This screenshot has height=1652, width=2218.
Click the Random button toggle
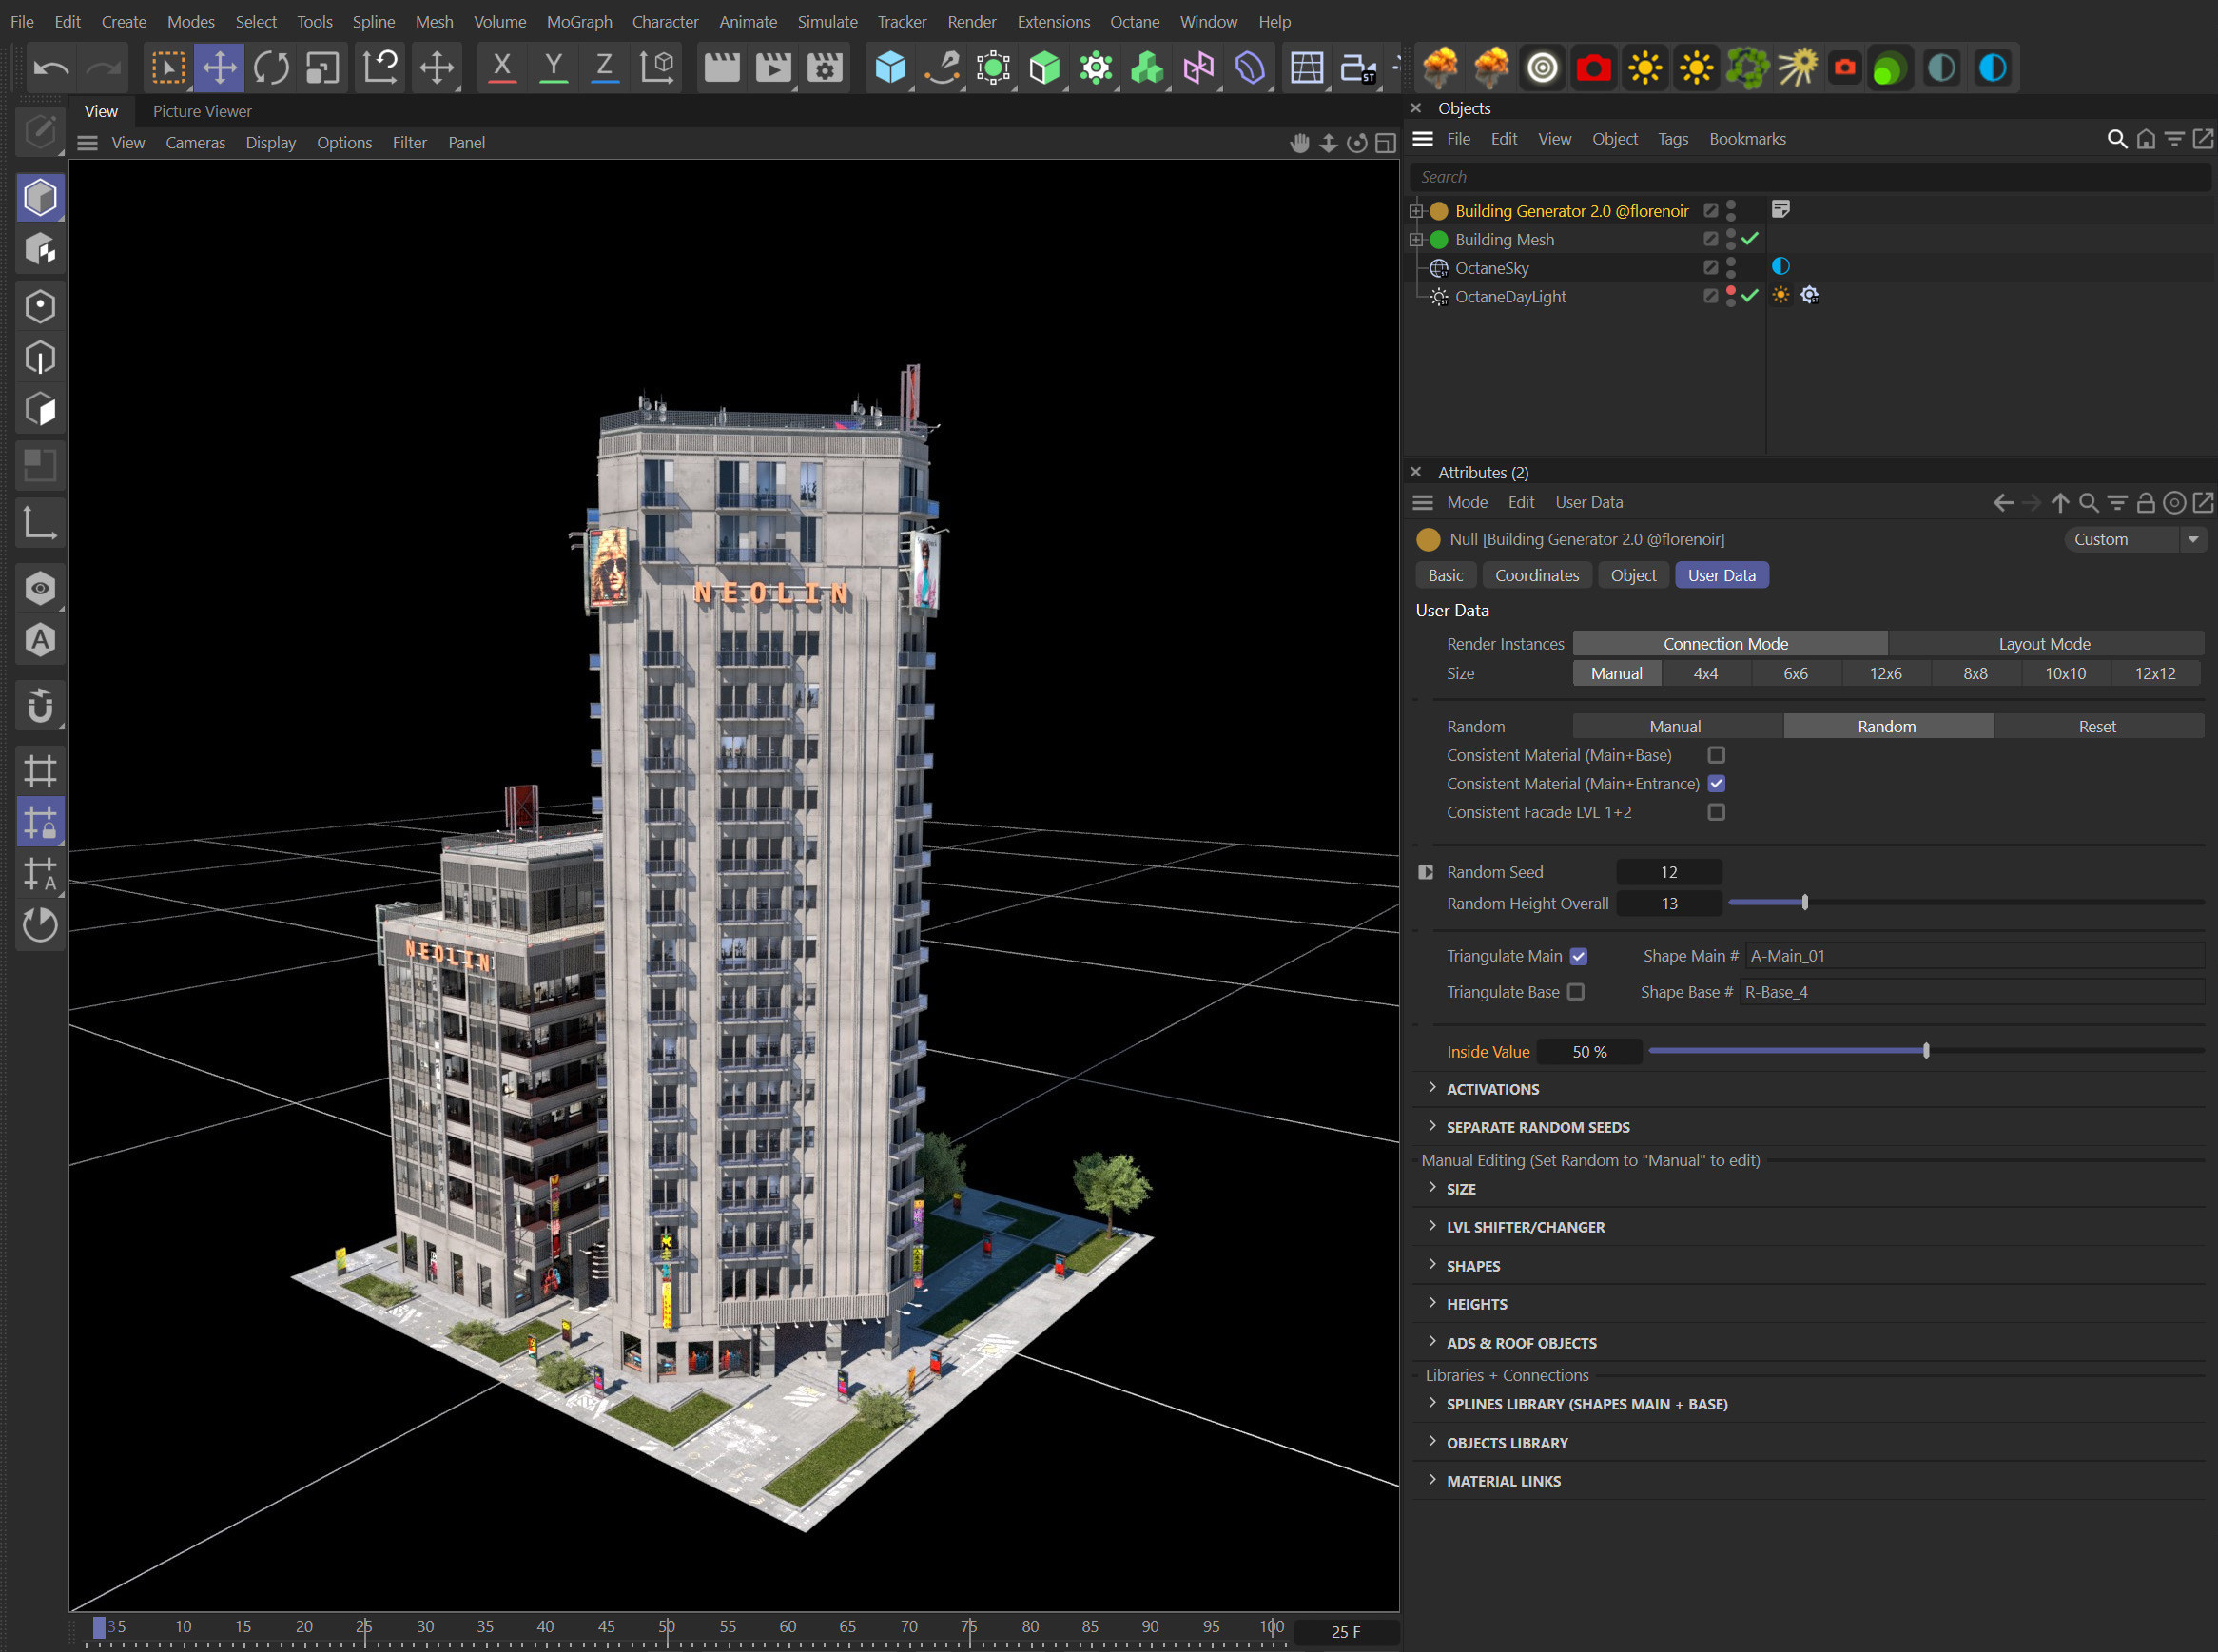coord(1885,726)
